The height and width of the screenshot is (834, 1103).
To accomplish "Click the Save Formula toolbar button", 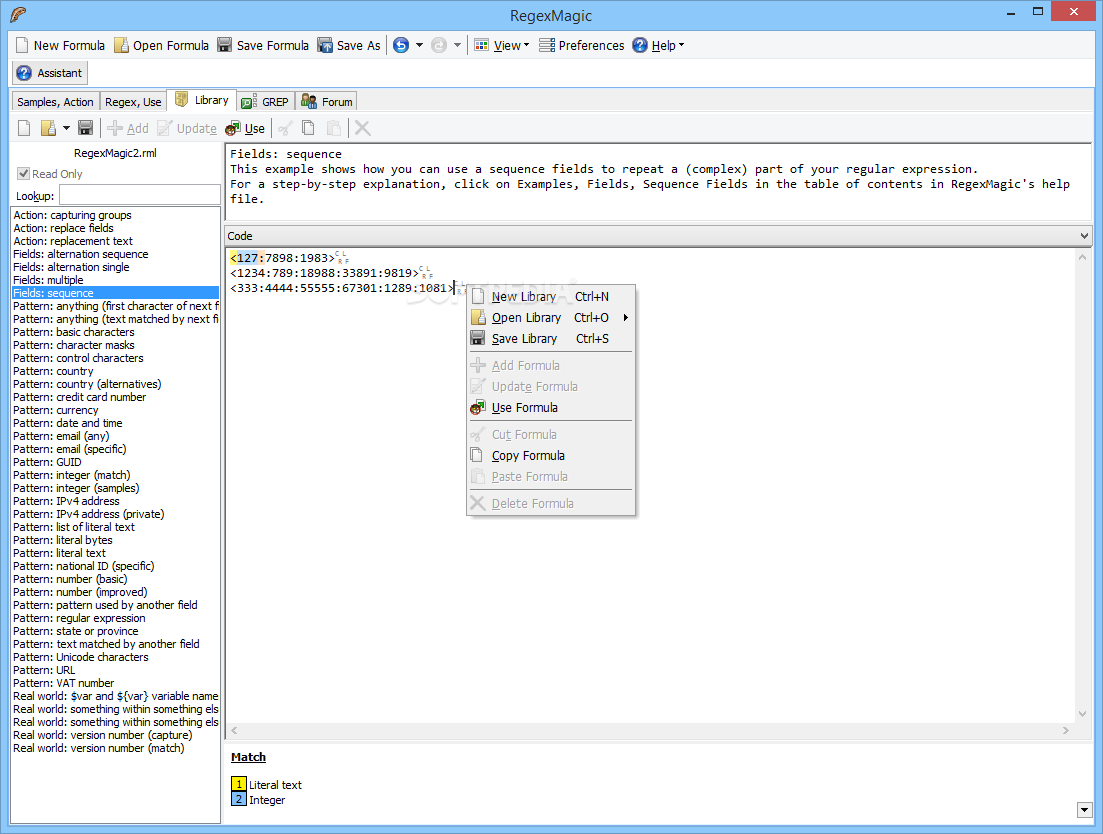I will pos(263,46).
